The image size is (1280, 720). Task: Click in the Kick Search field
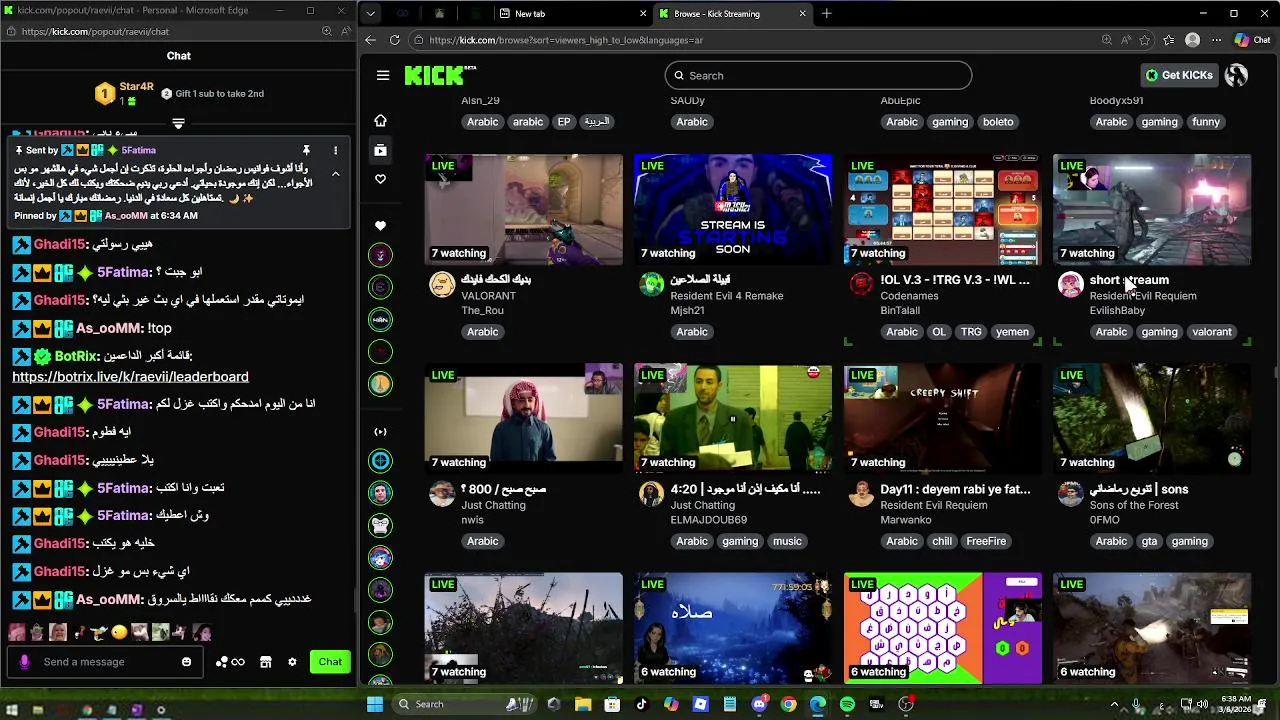pos(818,75)
